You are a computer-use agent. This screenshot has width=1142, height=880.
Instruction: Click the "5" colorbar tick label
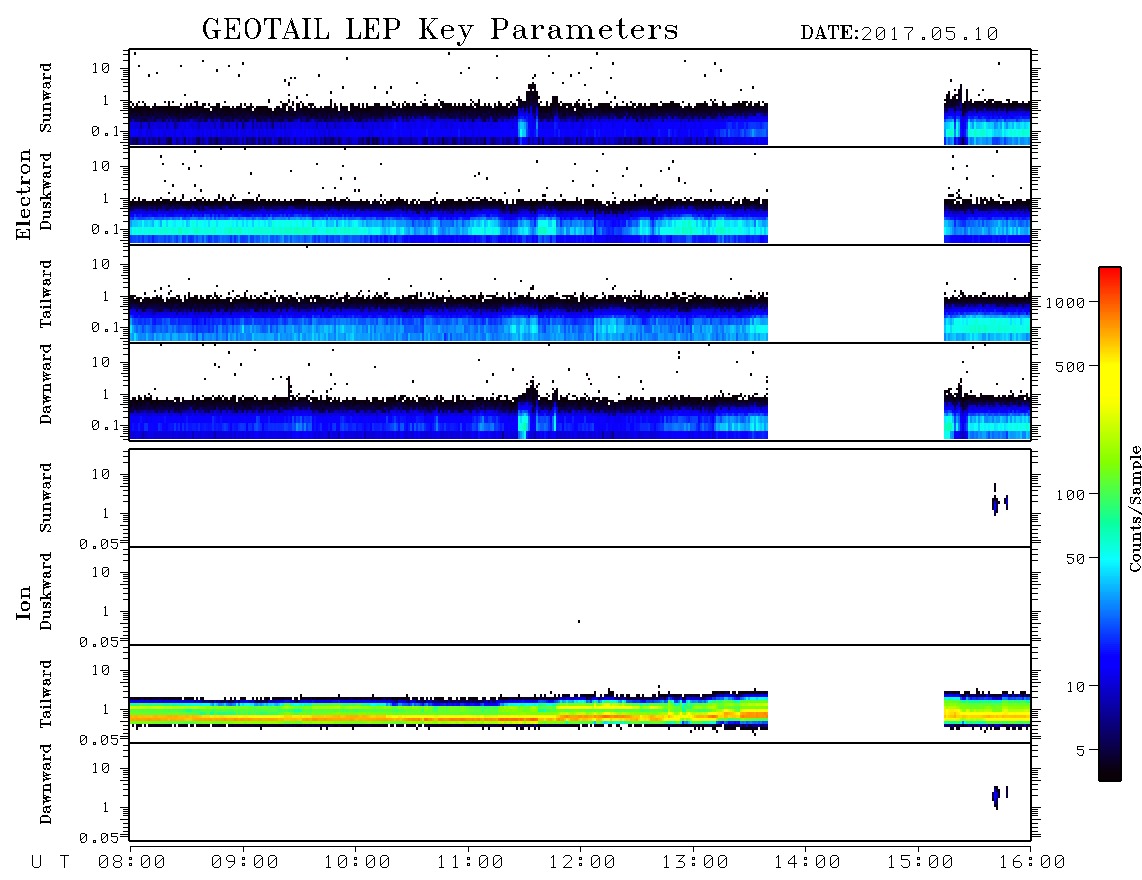coord(1081,750)
